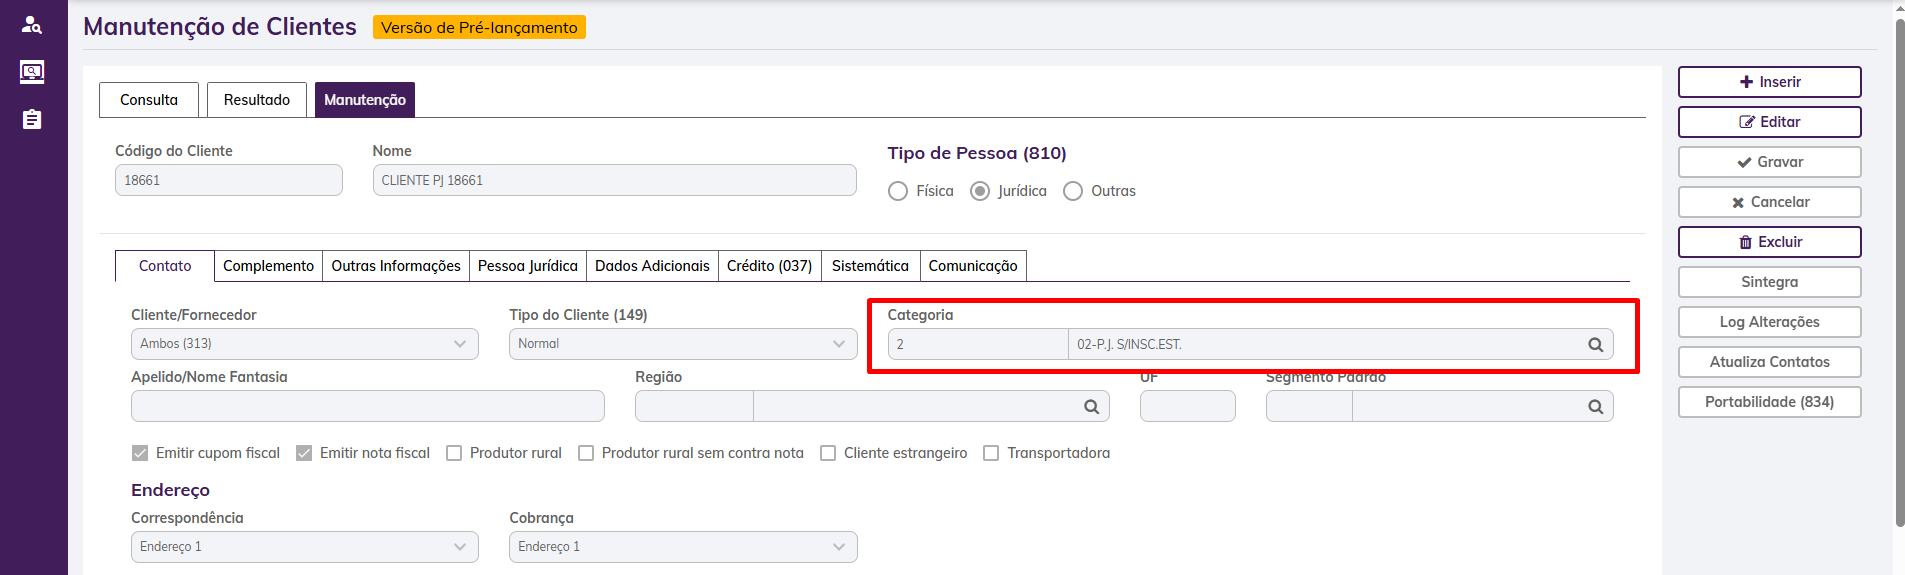Image resolution: width=1905 pixels, height=575 pixels.
Task: Open the Comunicação sub-tab
Action: [x=973, y=266]
